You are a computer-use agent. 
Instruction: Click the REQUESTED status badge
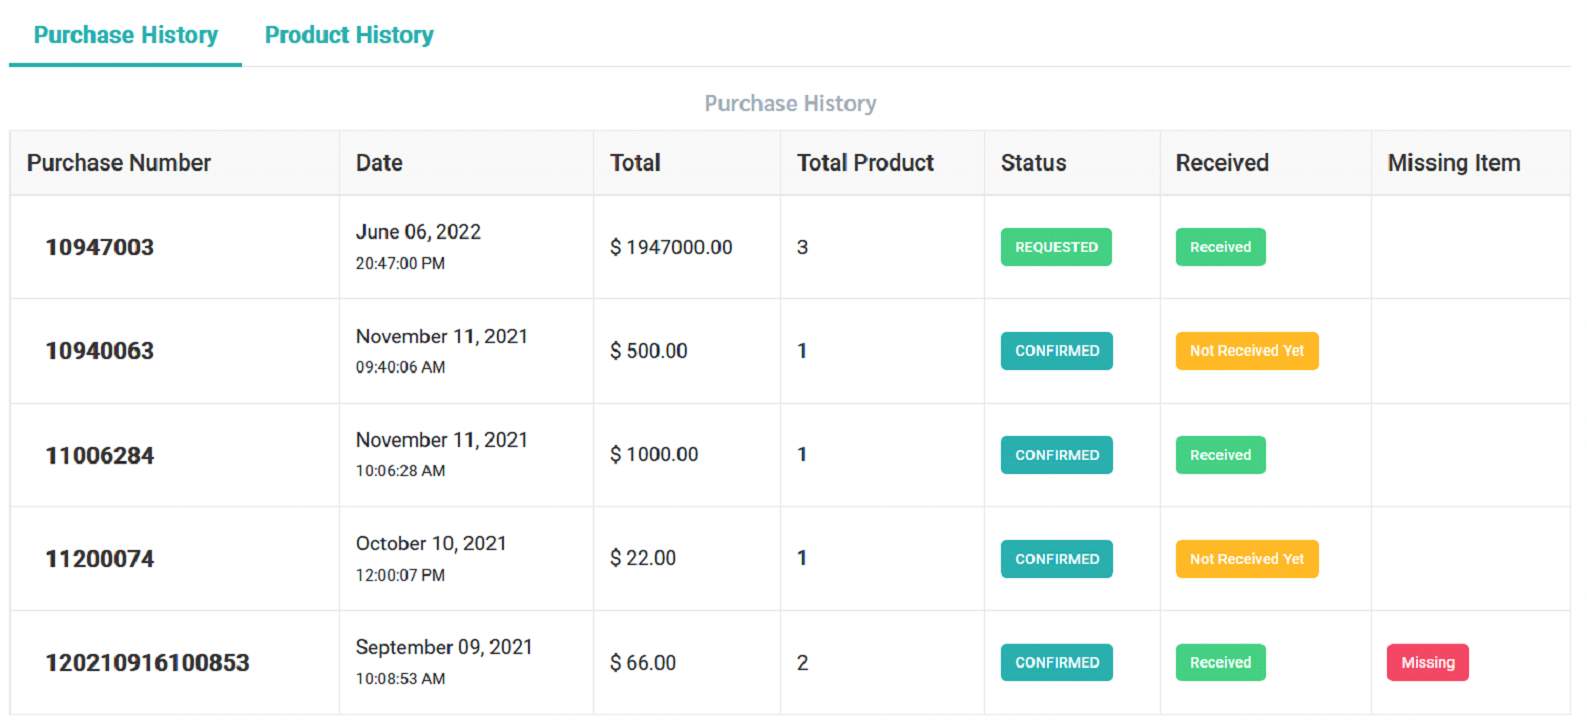[x=1056, y=247]
